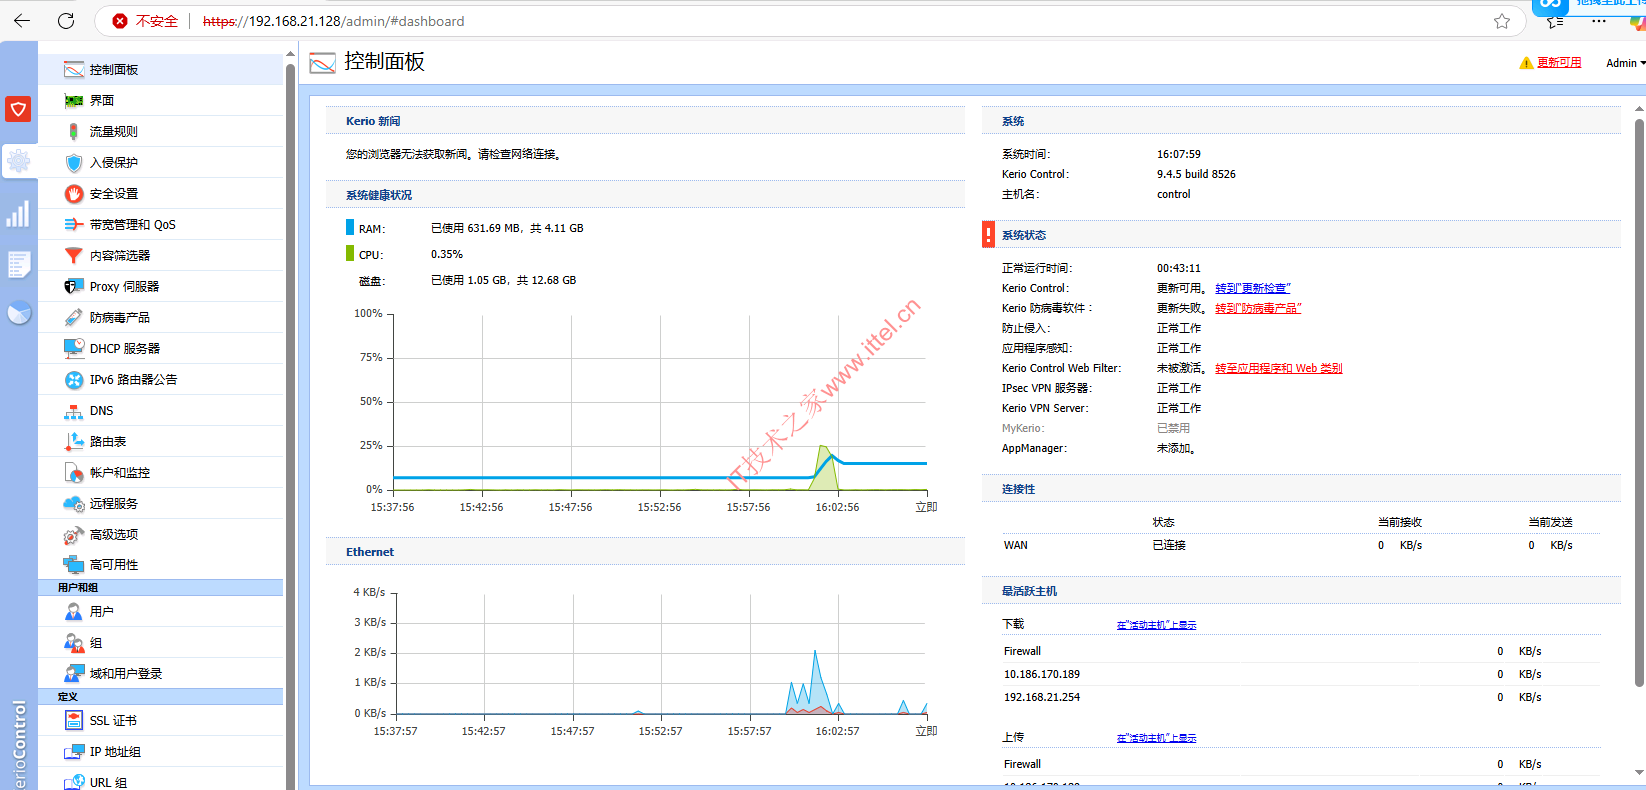Click the dashboard vertical scrollbar
This screenshot has width=1646, height=790.
tap(1639, 402)
